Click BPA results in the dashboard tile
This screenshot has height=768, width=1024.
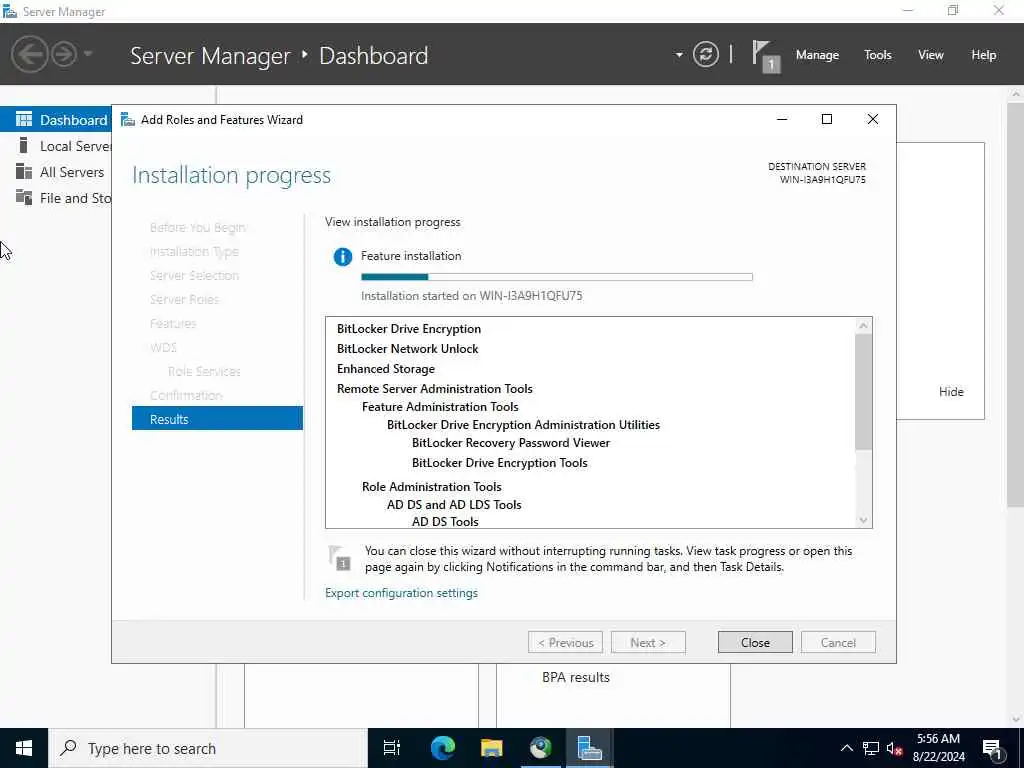click(575, 677)
